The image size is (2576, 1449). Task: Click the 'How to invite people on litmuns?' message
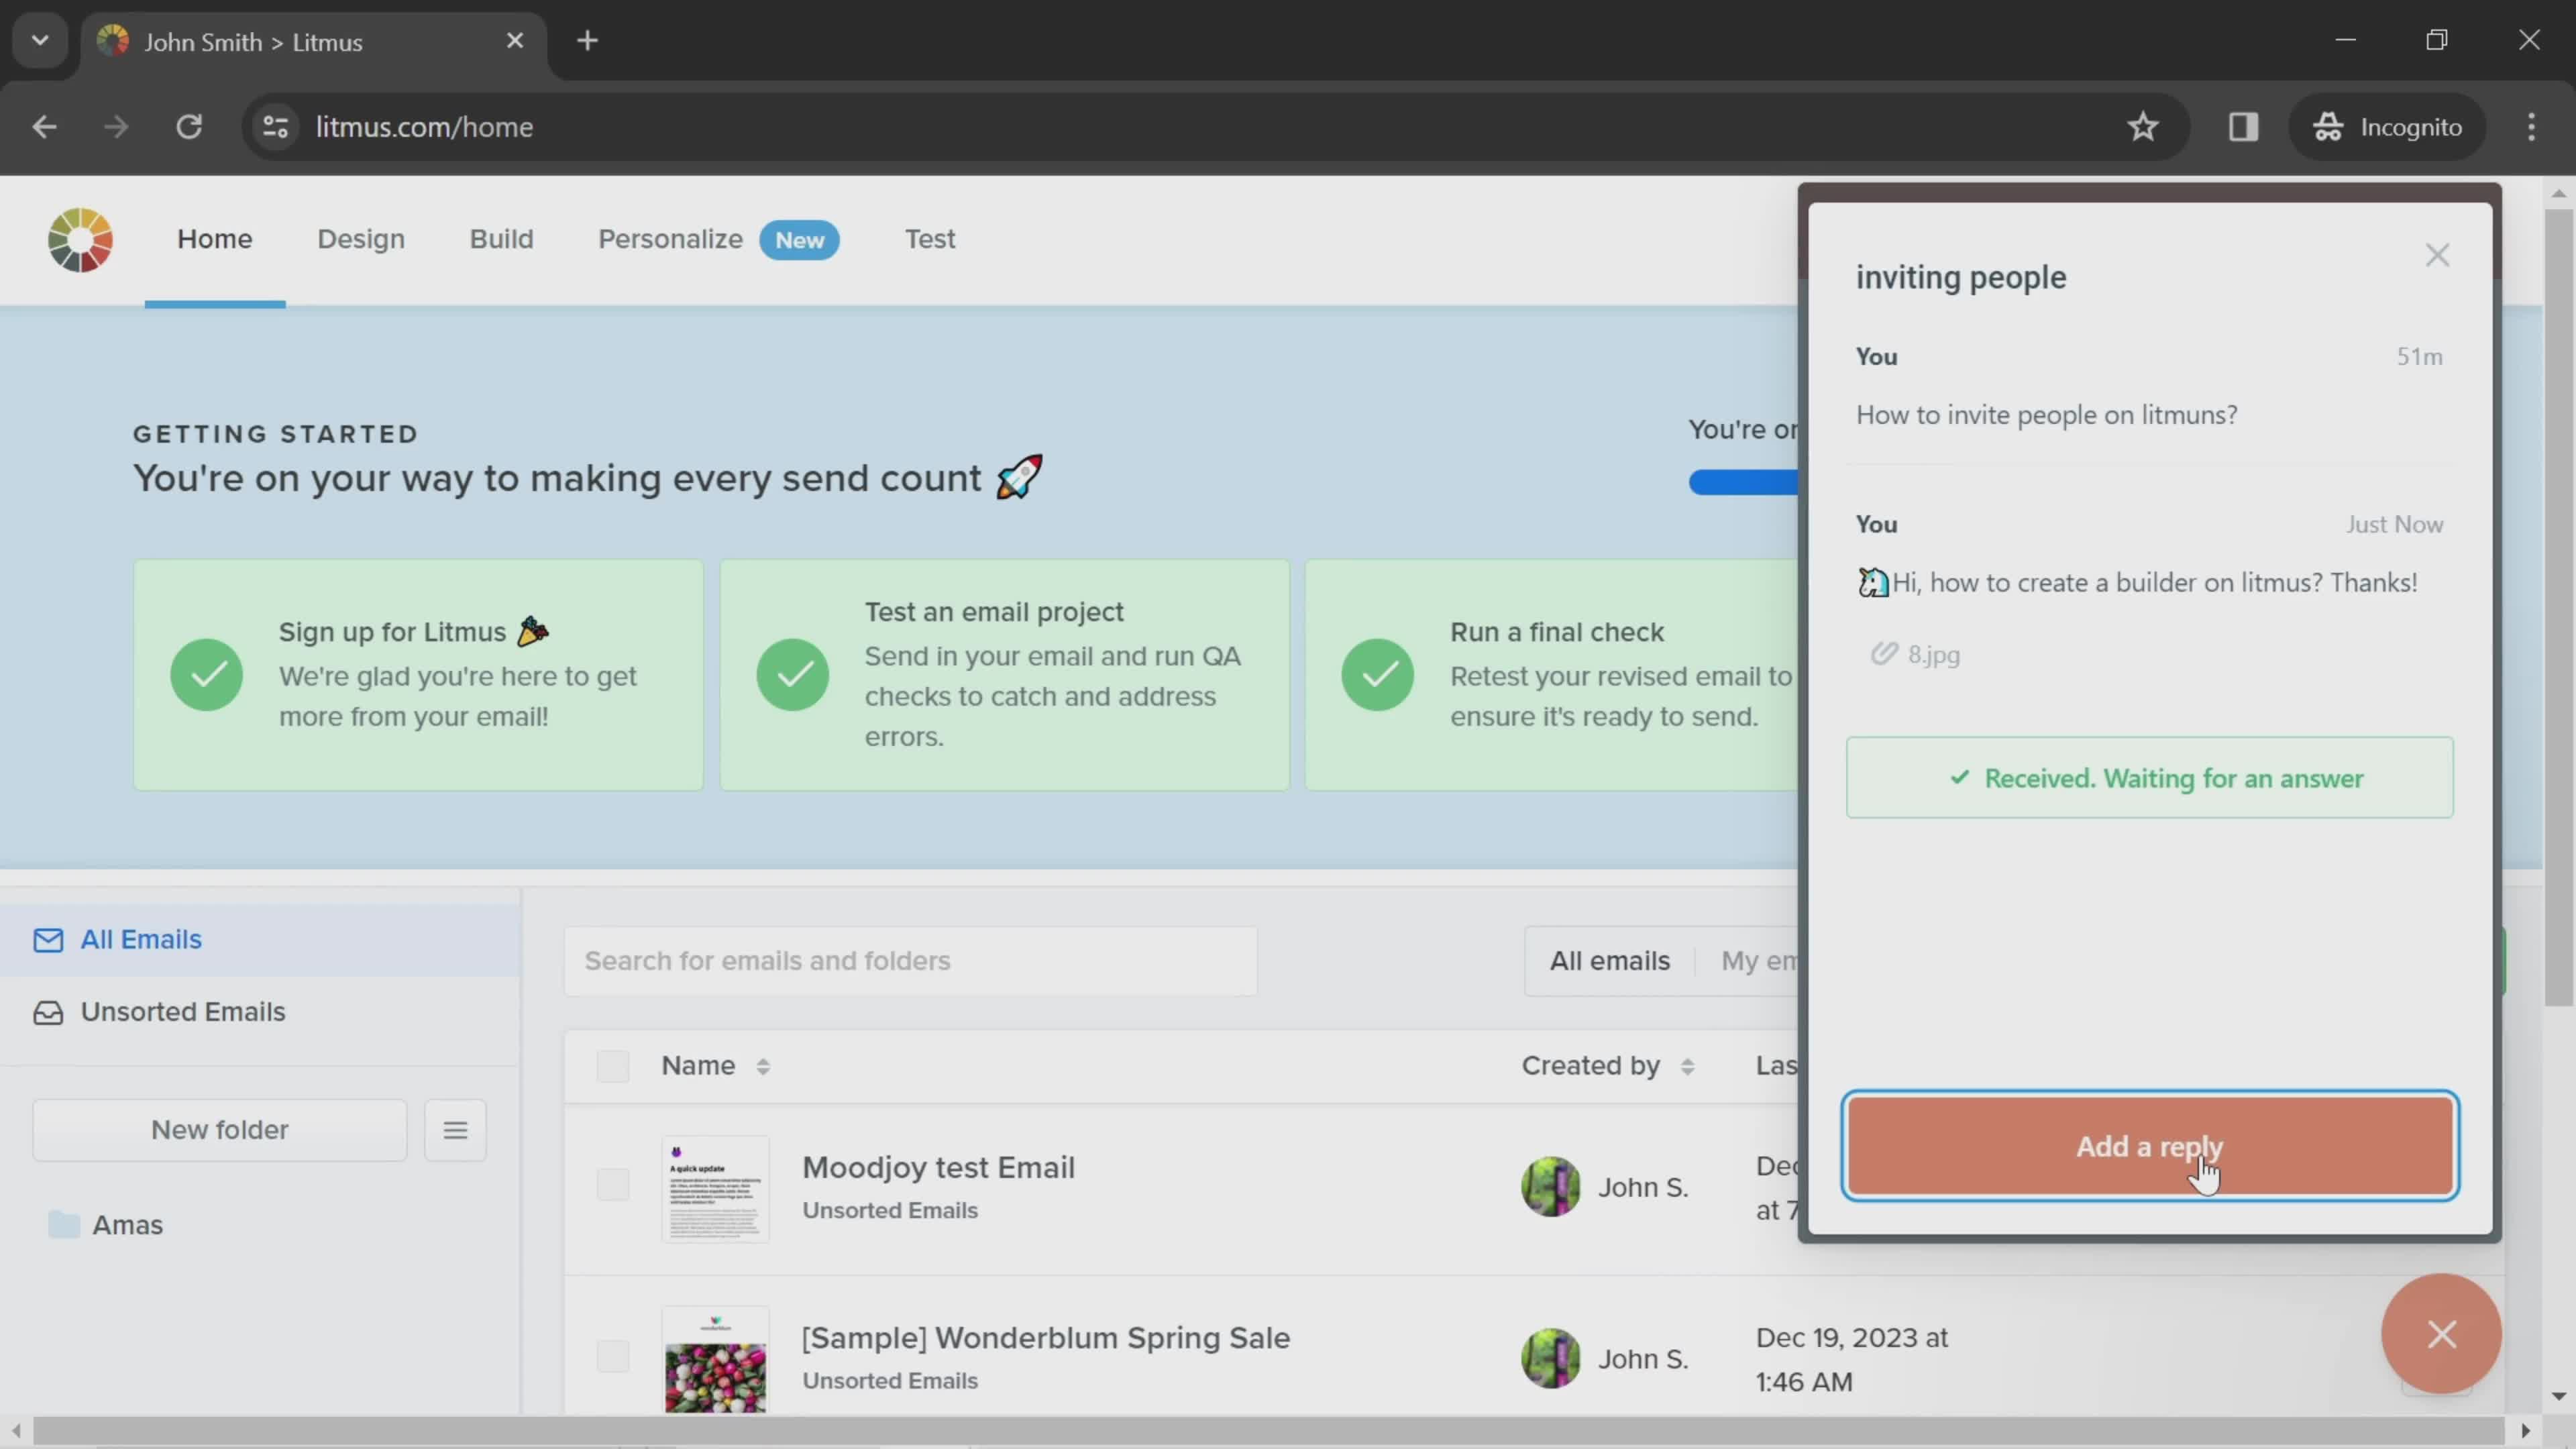click(x=2046, y=415)
